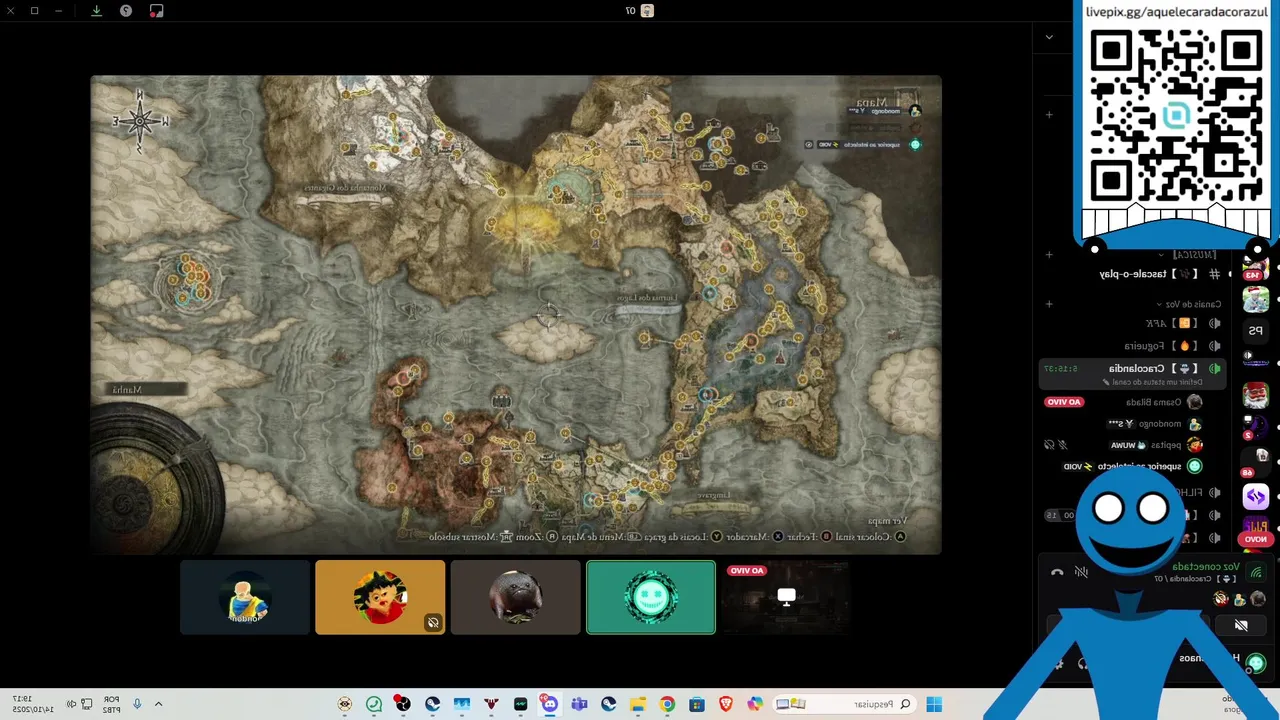The image size is (1280, 720).
Task: Click the Voz conectada label
Action: [1206, 566]
